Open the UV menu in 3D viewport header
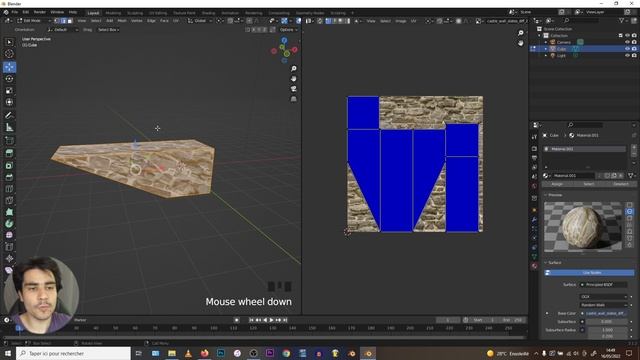 click(x=176, y=21)
